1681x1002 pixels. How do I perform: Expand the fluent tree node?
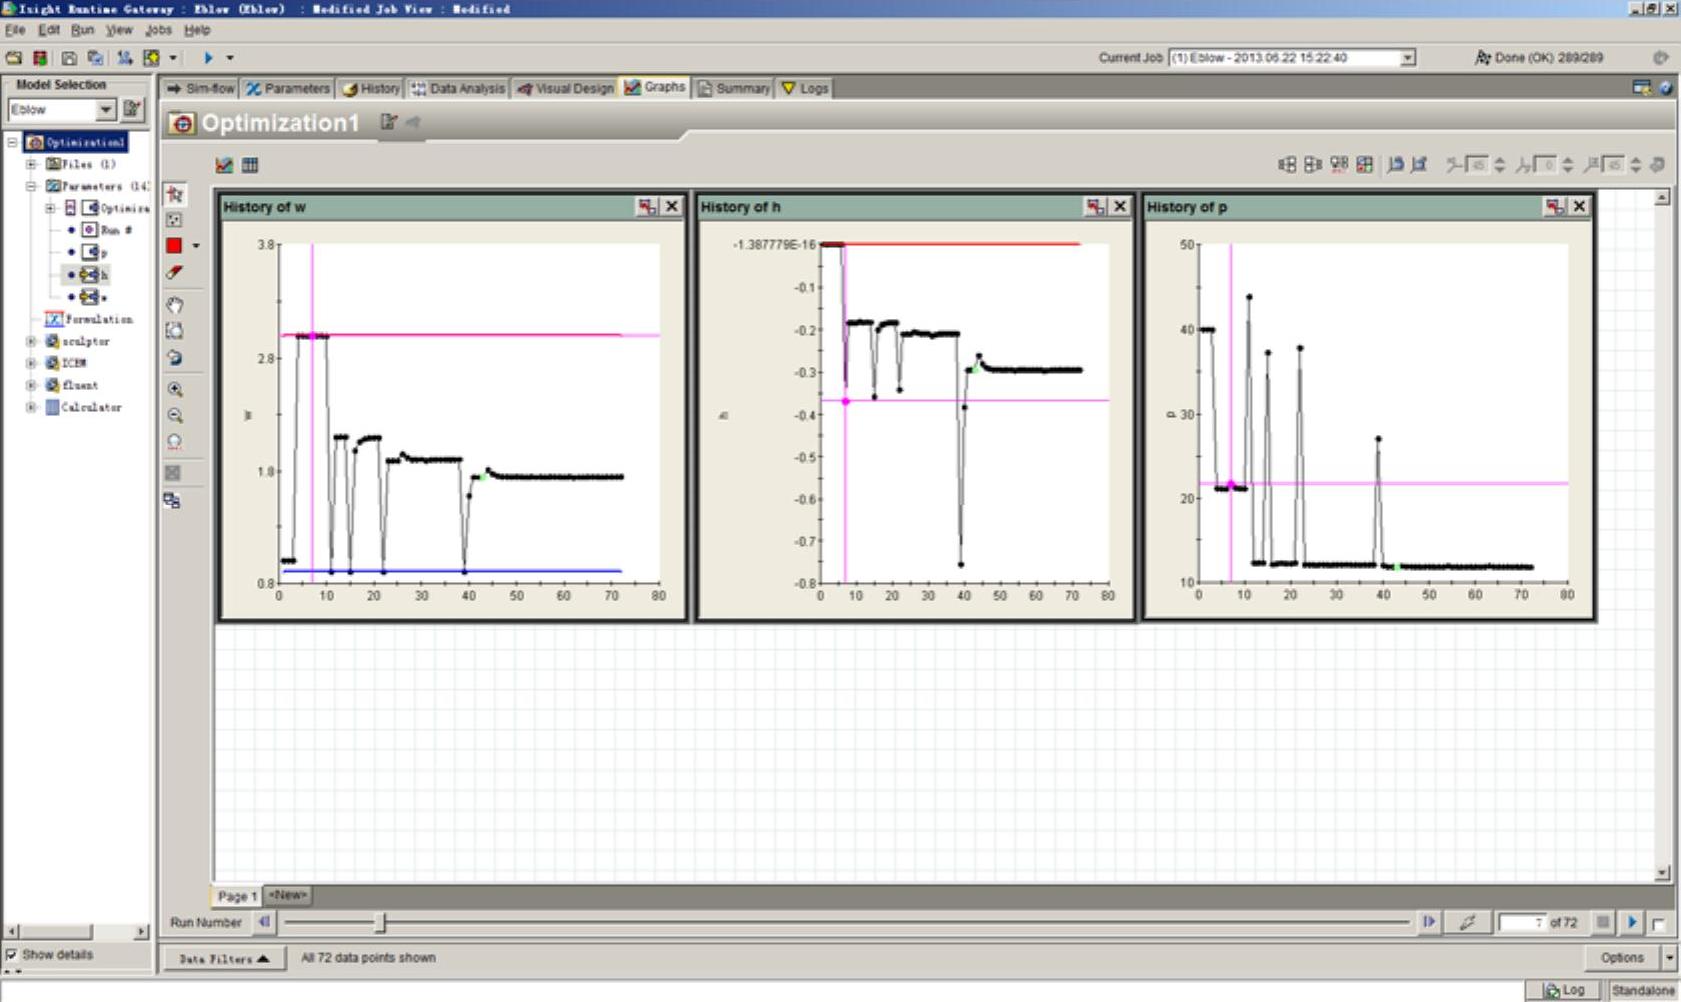[31, 385]
